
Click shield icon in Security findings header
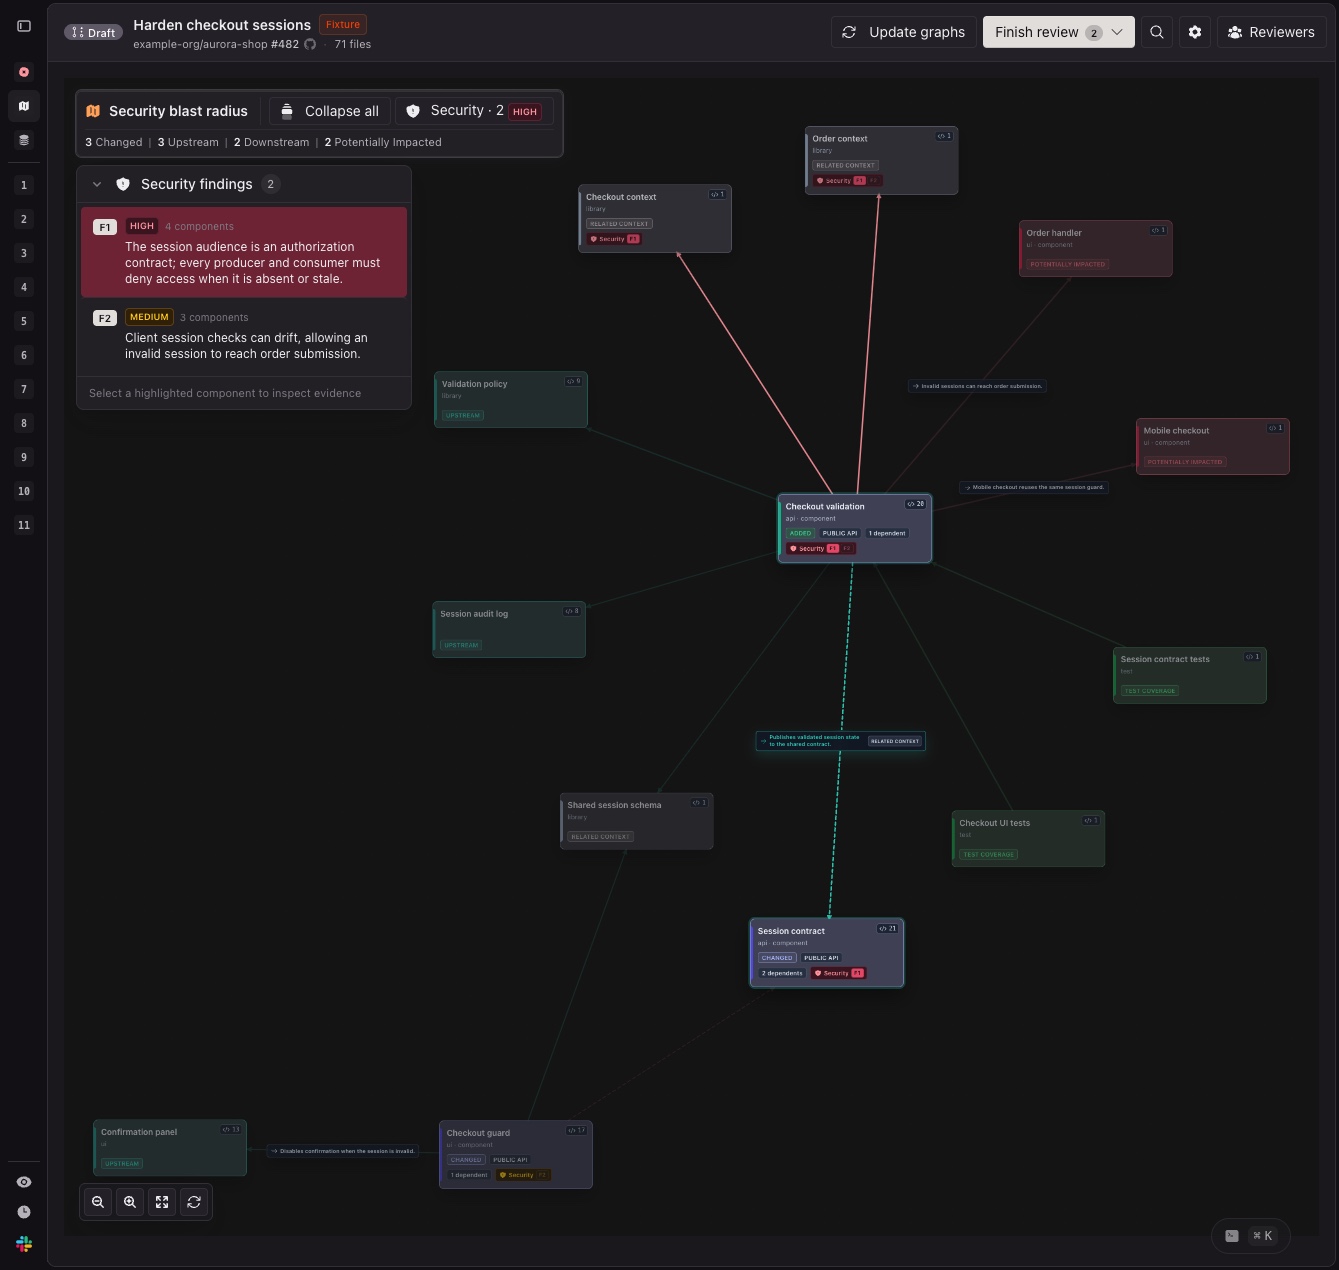tap(123, 184)
